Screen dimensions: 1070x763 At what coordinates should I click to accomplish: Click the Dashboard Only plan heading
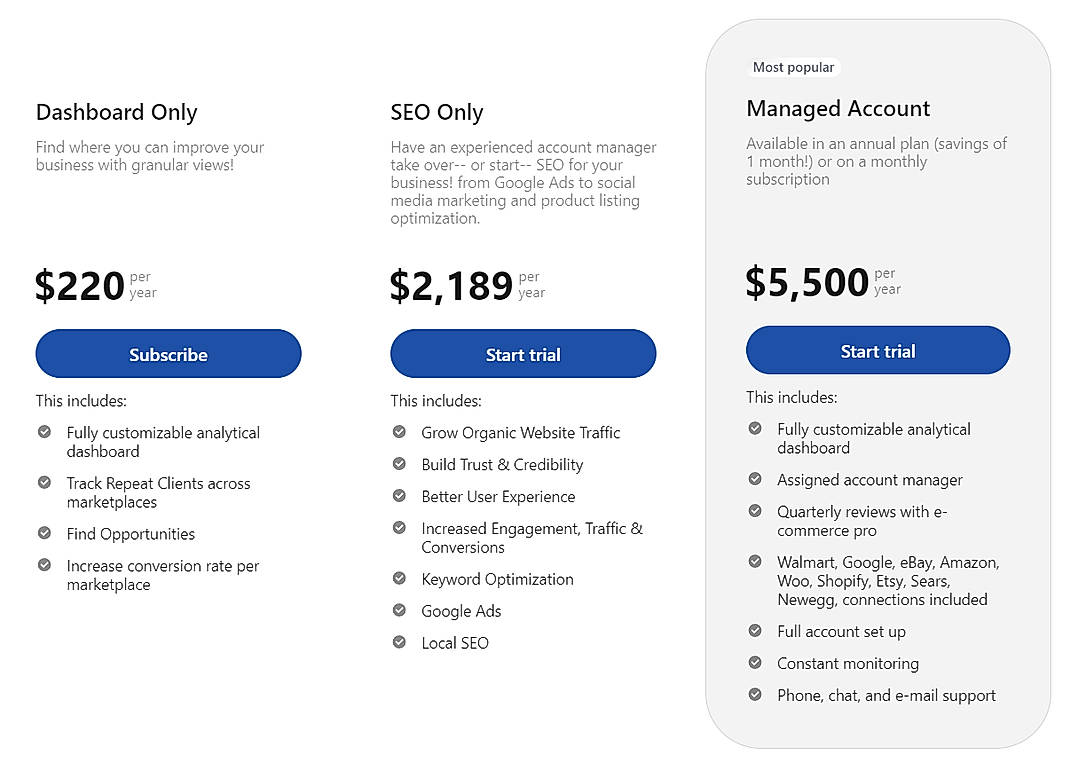tap(116, 112)
